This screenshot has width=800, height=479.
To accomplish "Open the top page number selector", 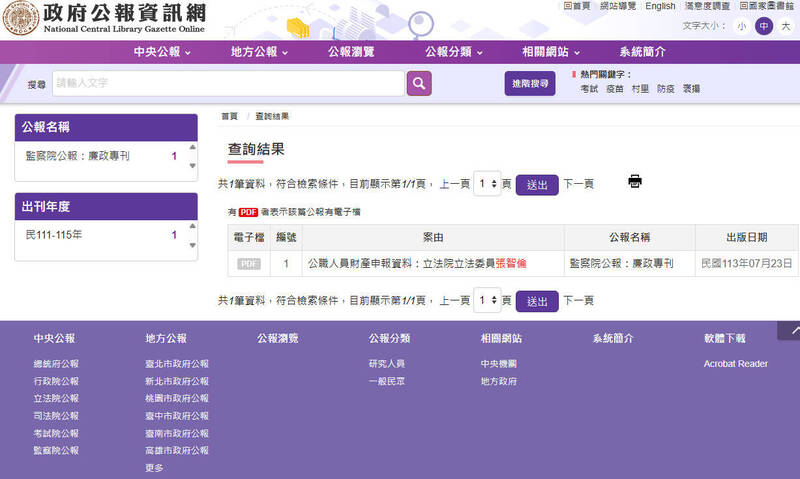I will (x=487, y=184).
